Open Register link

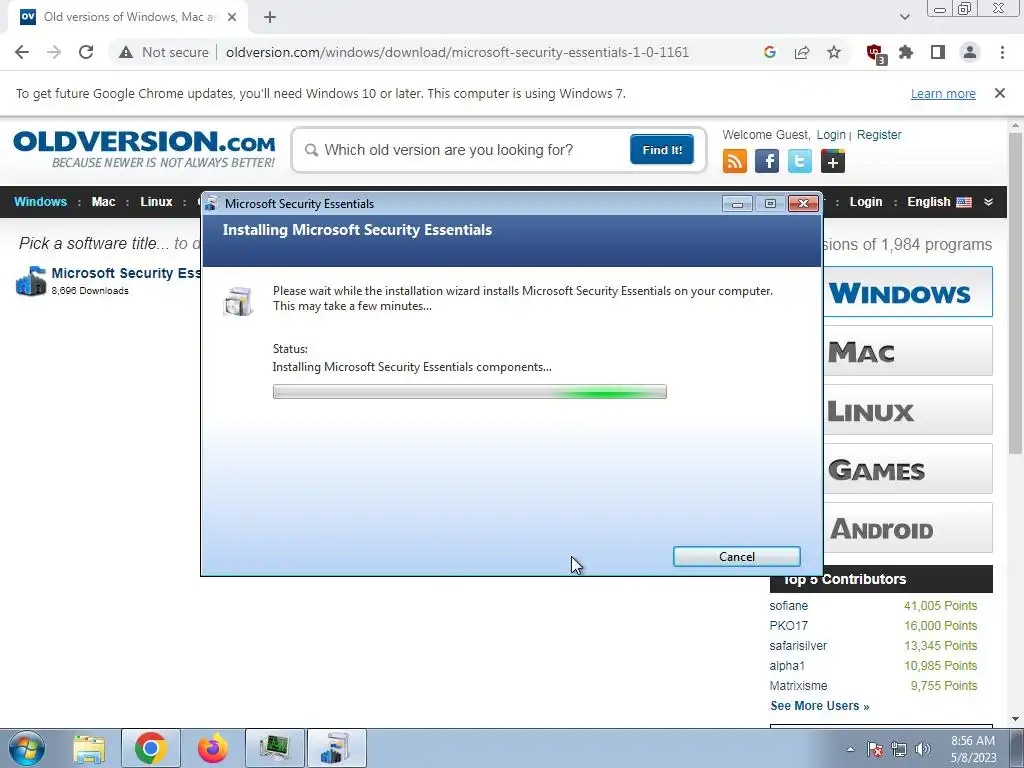[879, 135]
